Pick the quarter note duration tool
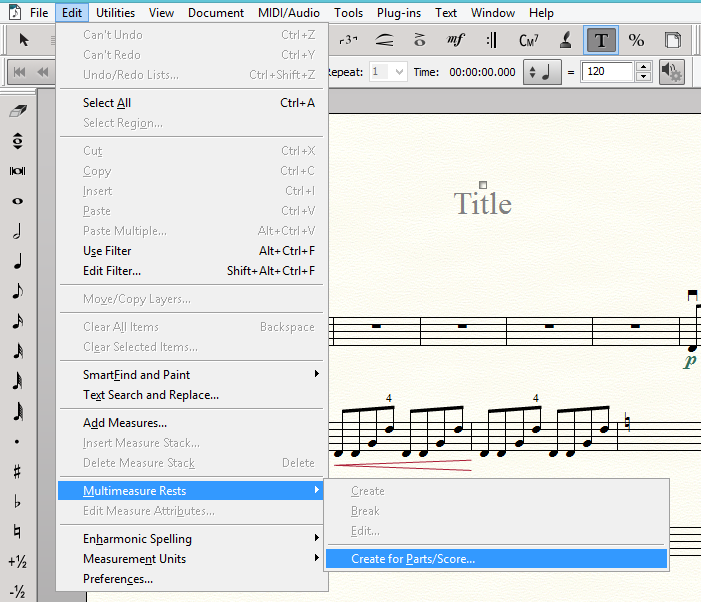Image resolution: width=701 pixels, height=602 pixels. click(17, 262)
